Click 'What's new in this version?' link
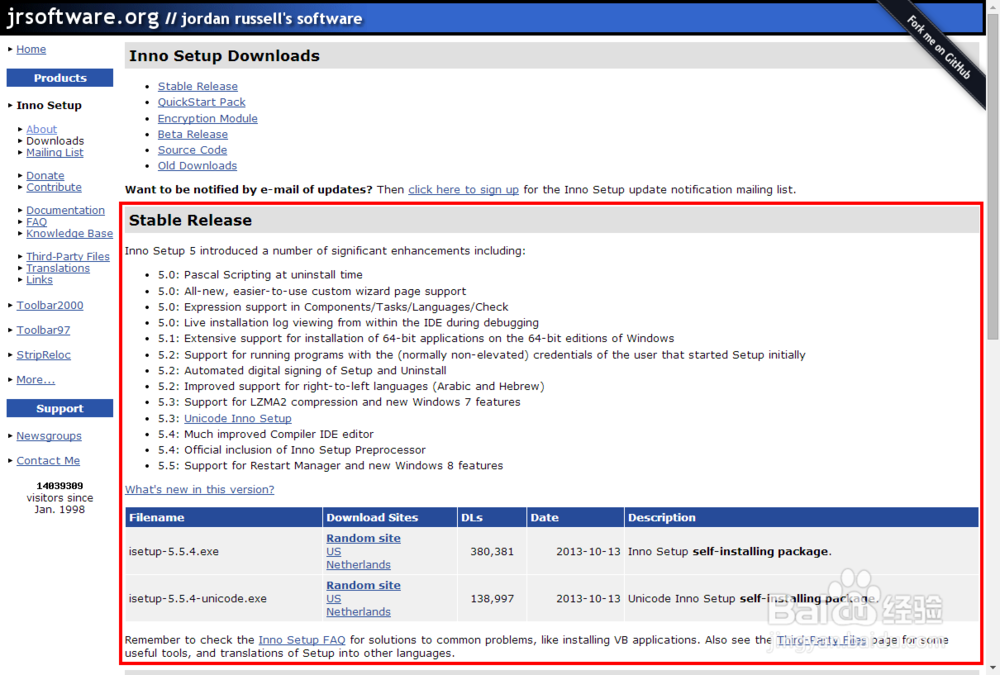Viewport: 1000px width, 675px height. [200, 489]
